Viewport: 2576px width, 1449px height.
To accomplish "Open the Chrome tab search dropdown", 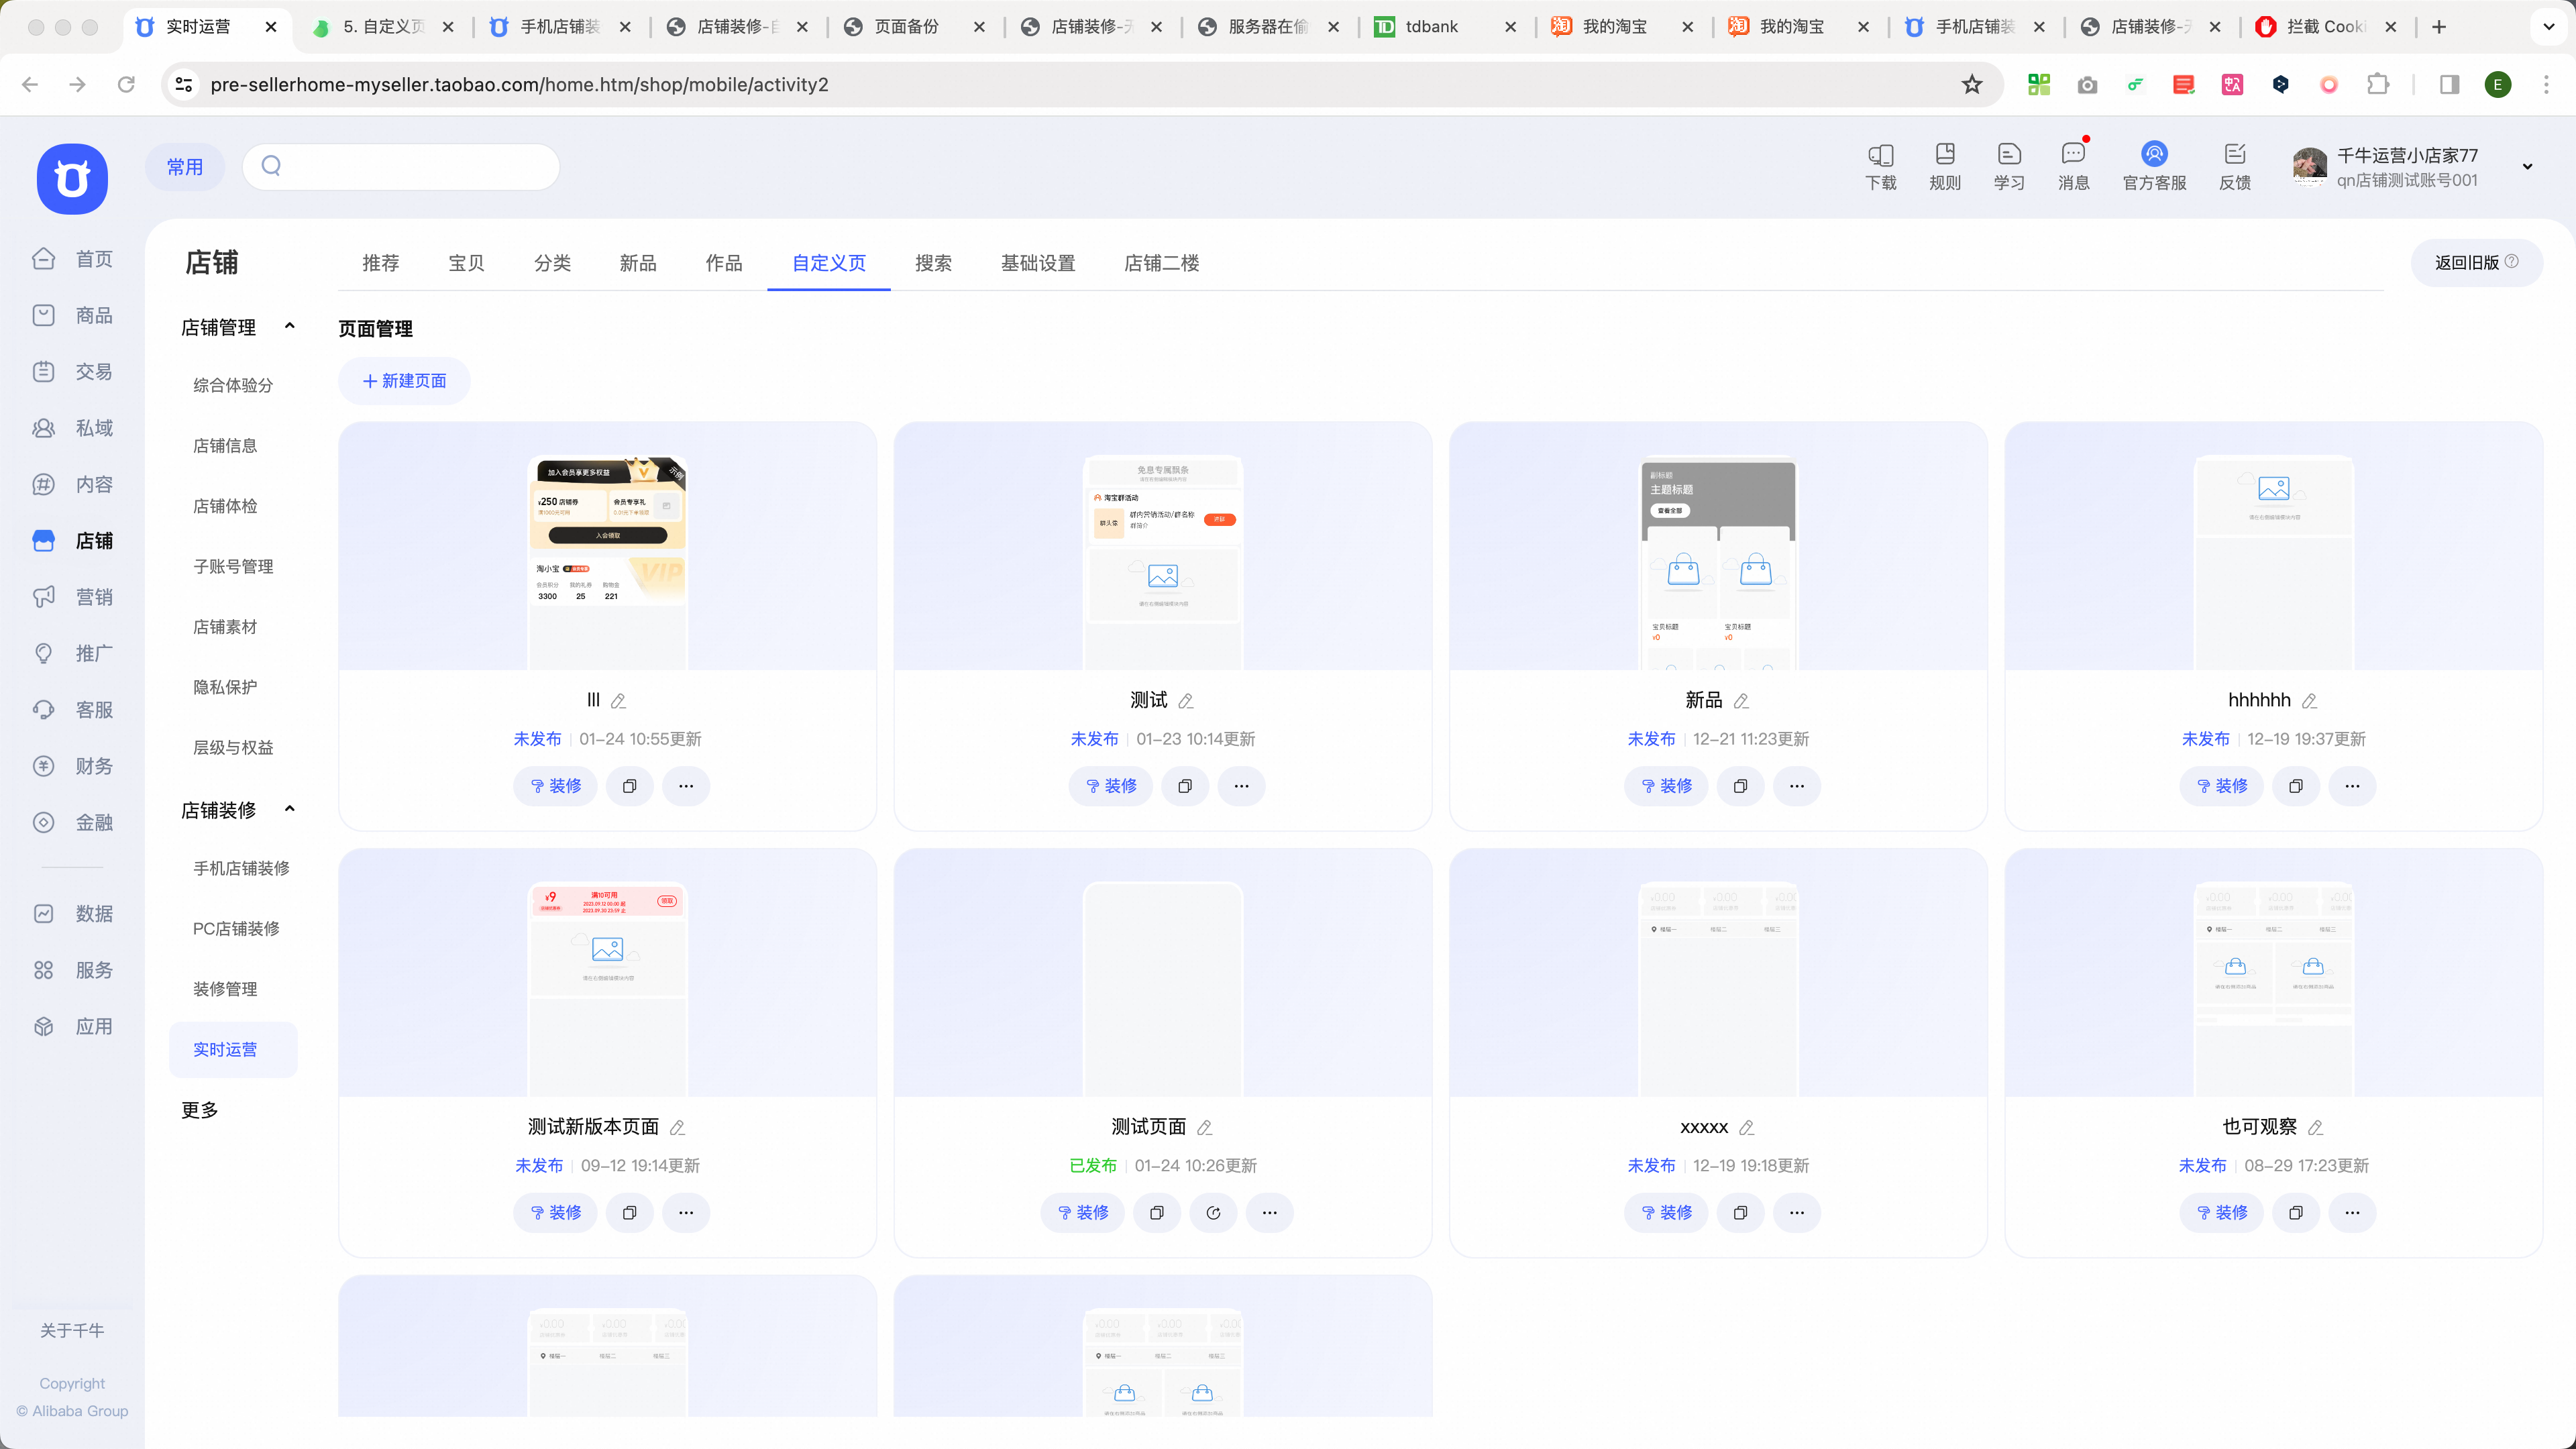I will 2548,27.
